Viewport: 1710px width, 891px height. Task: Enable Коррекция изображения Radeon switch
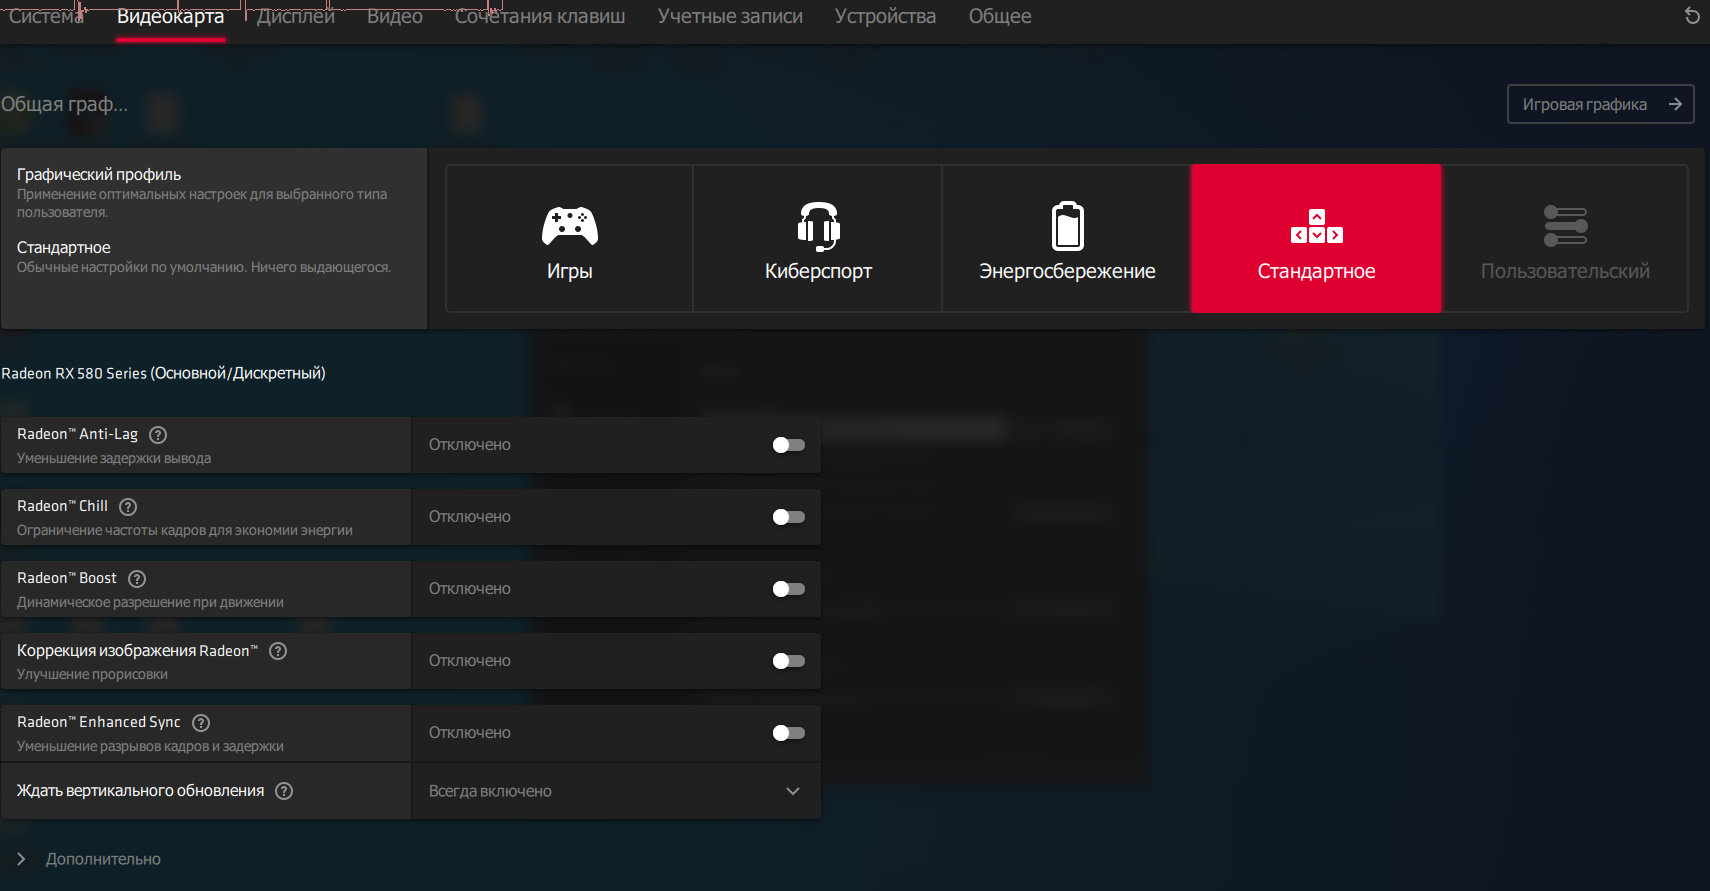point(789,661)
